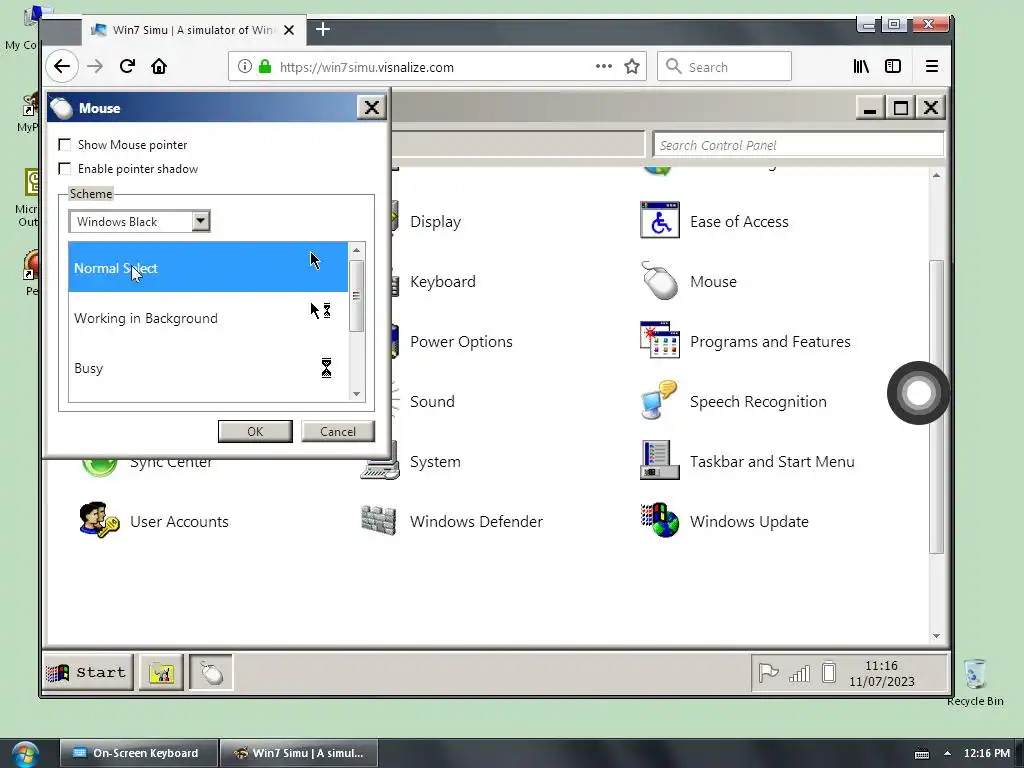
Task: Click the simulator Start button
Action: click(88, 672)
